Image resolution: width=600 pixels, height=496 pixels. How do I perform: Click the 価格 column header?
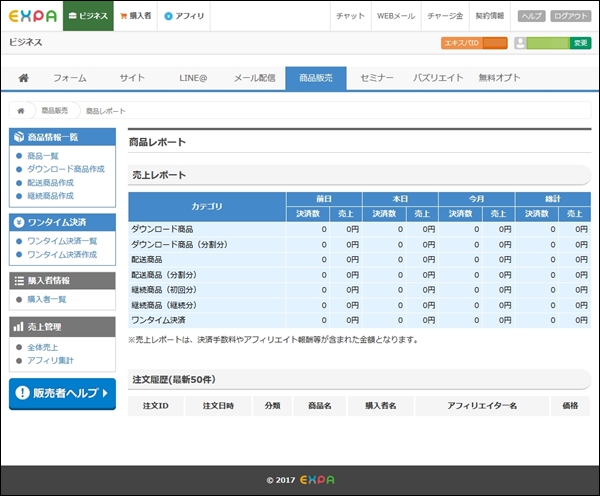pyautogui.click(x=570, y=406)
